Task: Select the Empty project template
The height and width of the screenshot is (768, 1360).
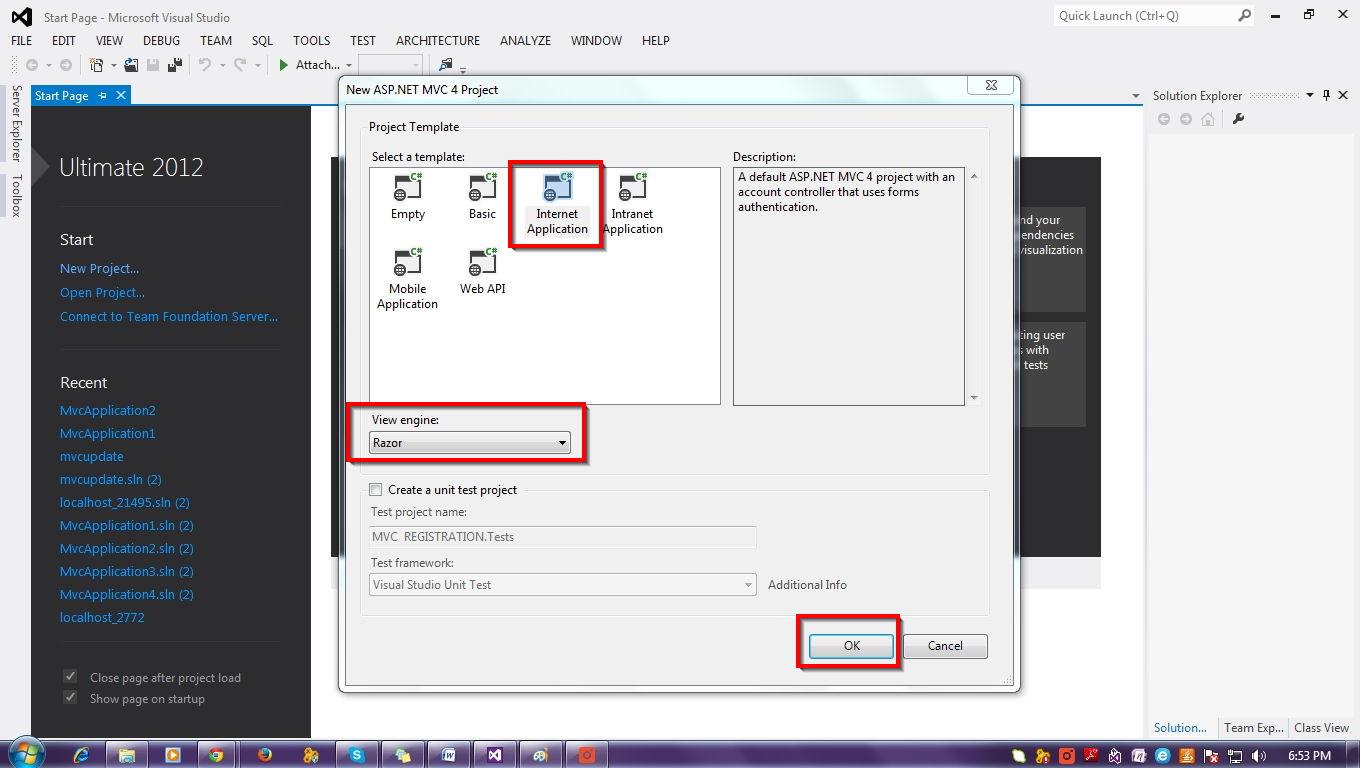Action: point(407,195)
